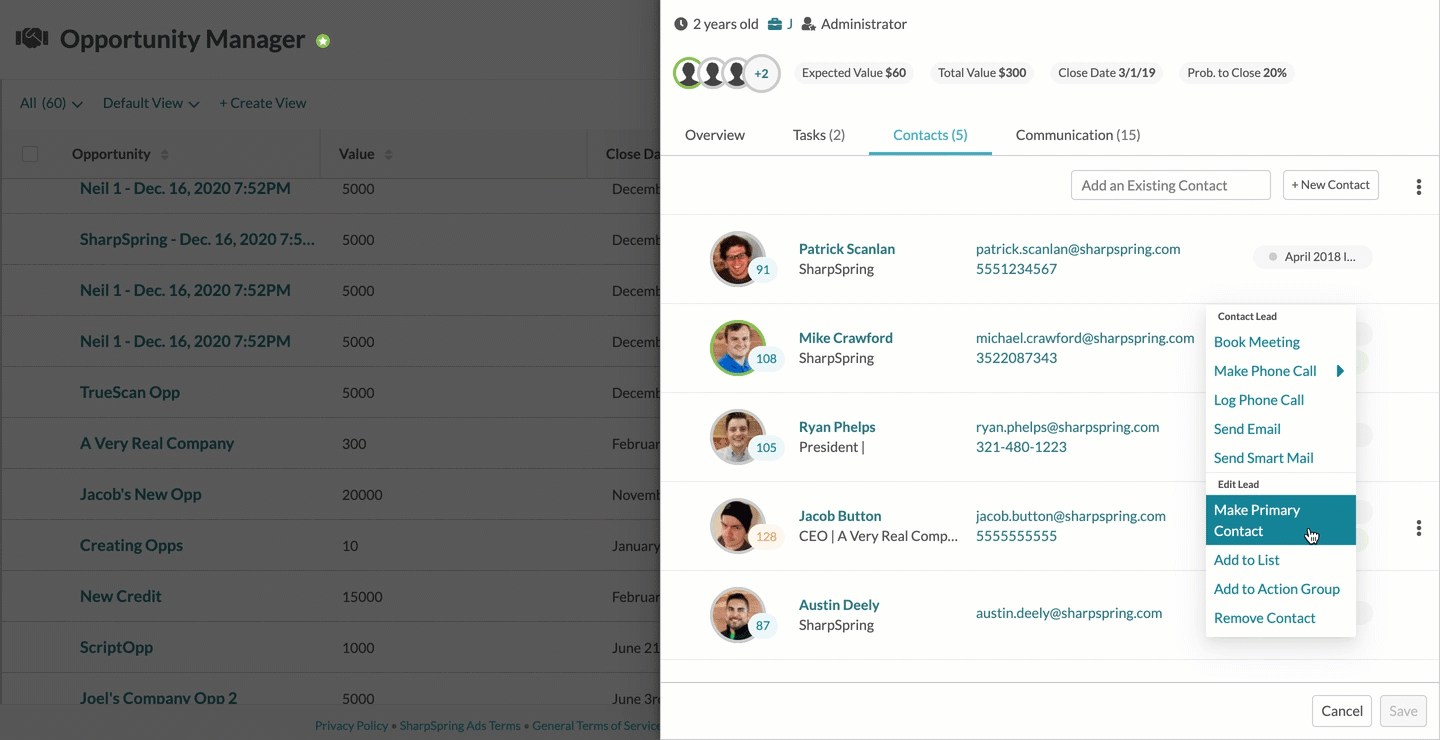Sort by Opportunity column arrows
The width and height of the screenshot is (1440, 740).
165,155
